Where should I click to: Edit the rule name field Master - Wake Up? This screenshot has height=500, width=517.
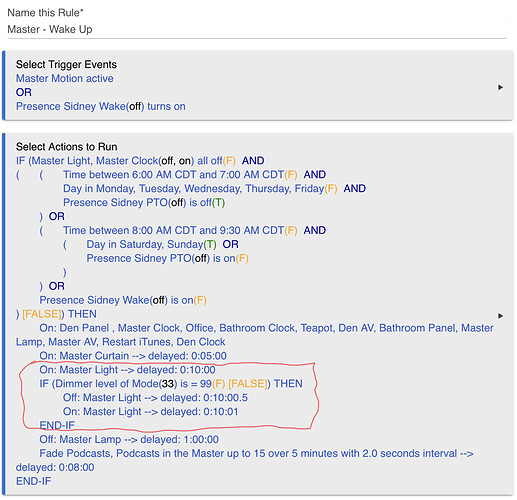(x=257, y=29)
